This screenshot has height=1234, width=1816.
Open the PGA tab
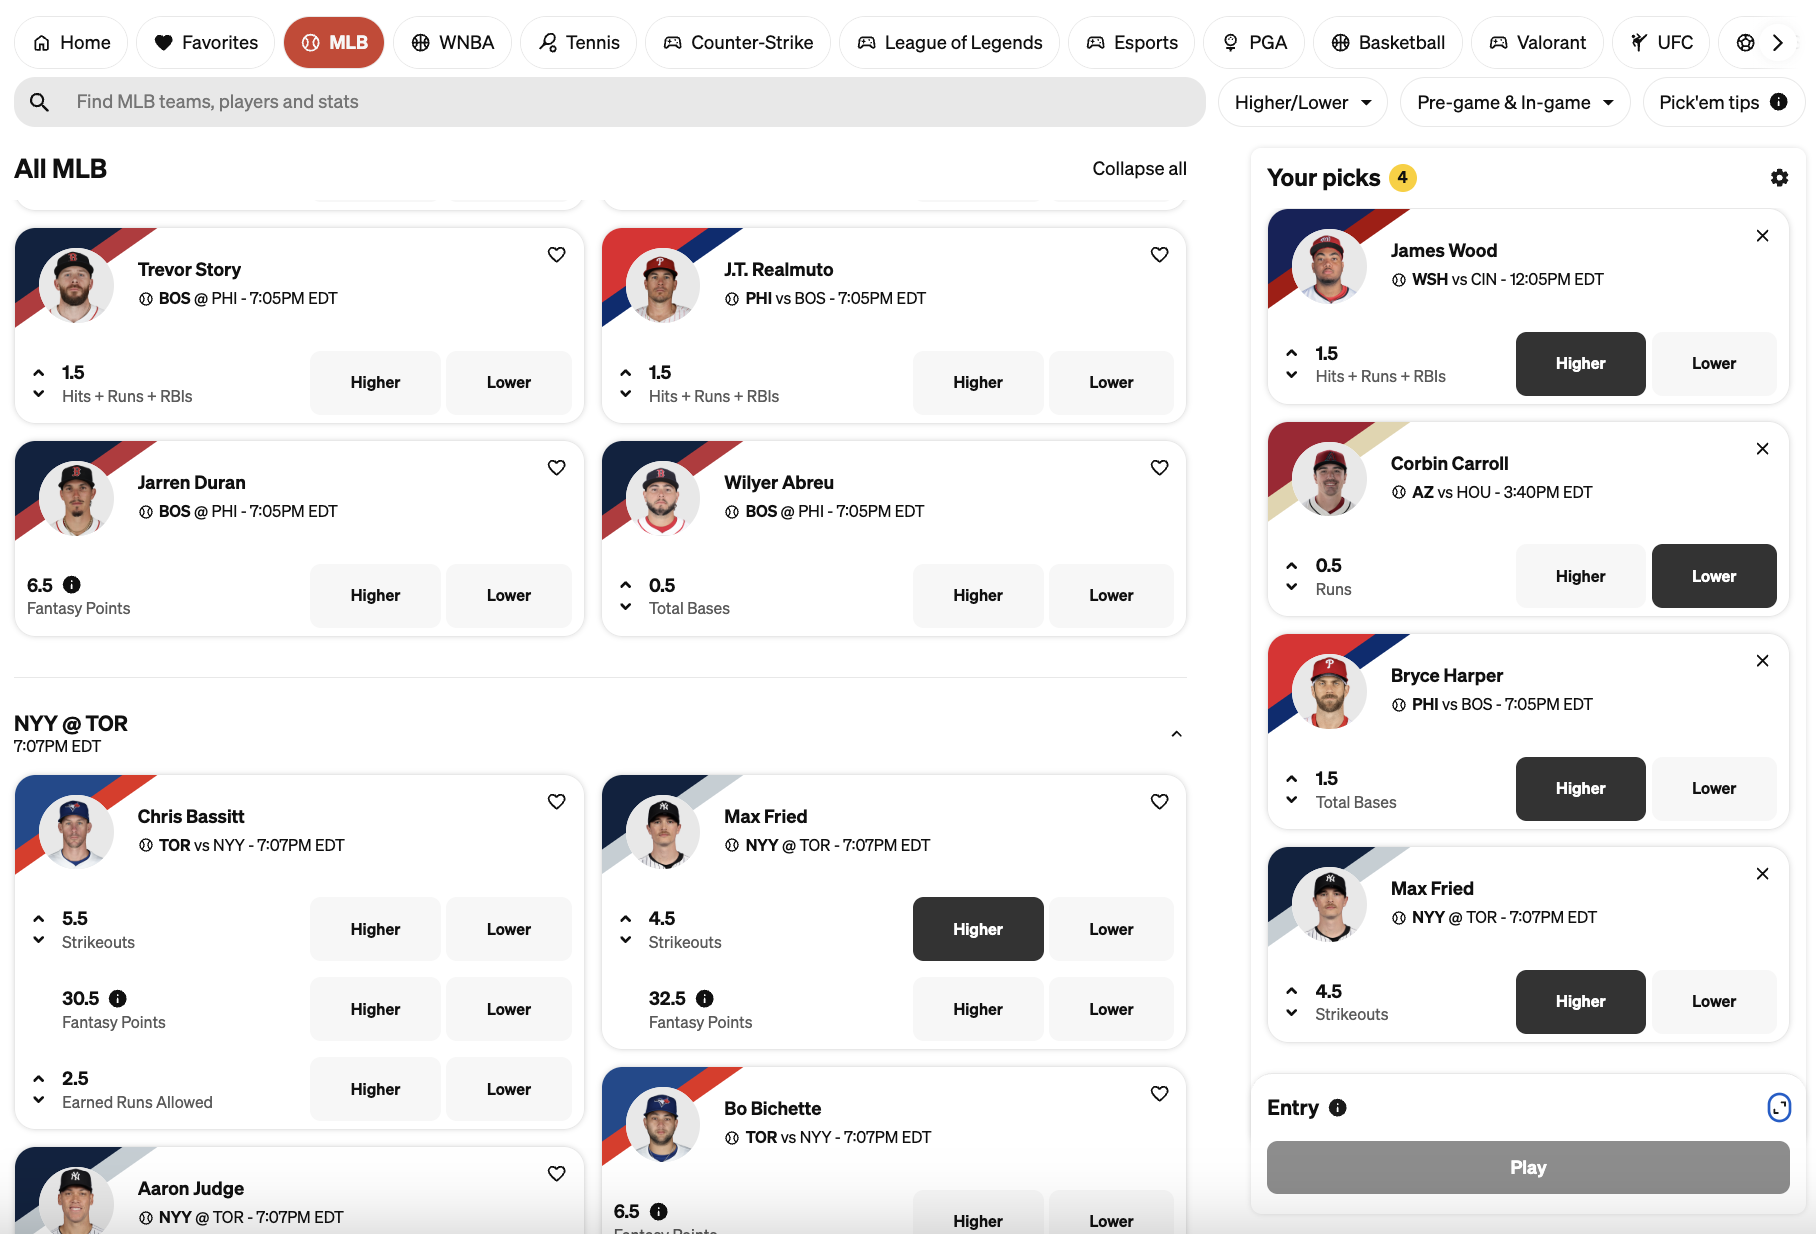point(1254,43)
